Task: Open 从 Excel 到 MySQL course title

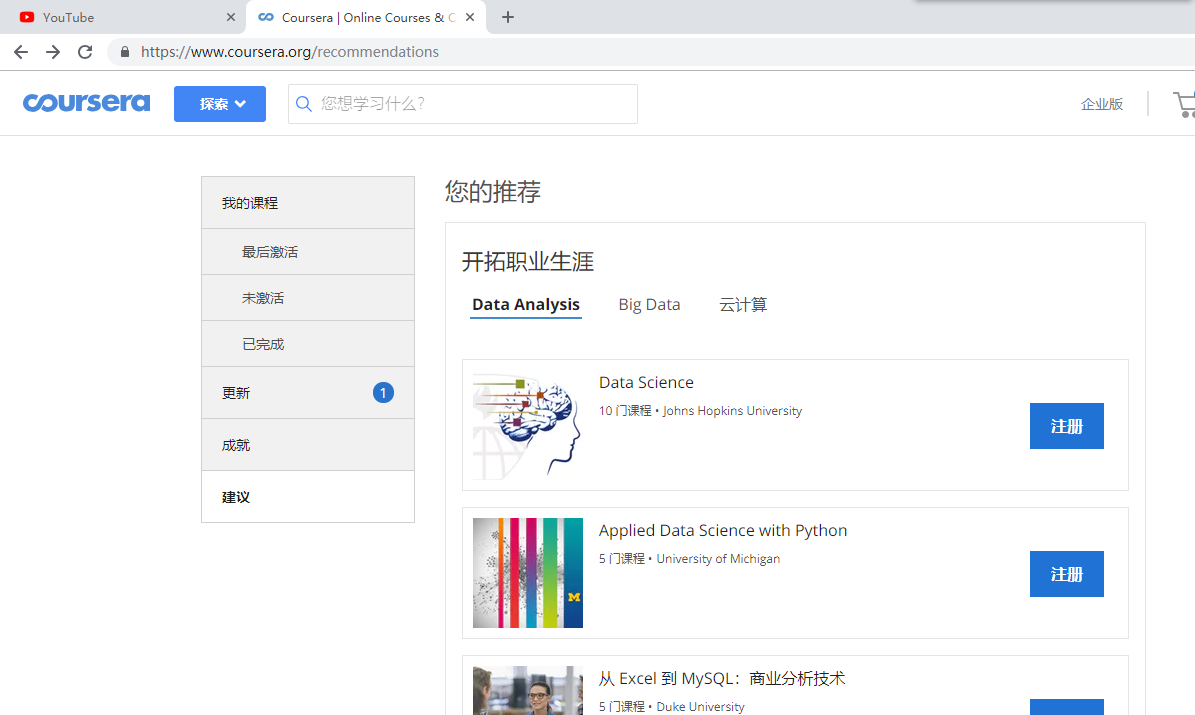Action: pyautogui.click(x=722, y=678)
